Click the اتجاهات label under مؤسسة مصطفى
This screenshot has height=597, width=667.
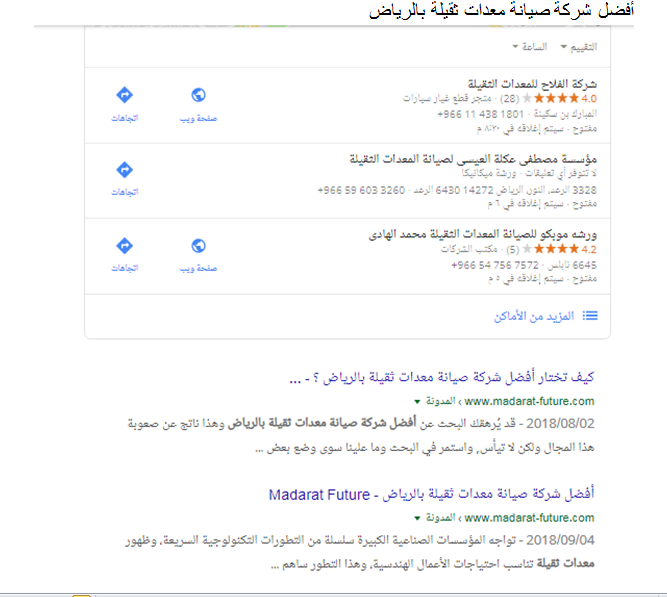click(x=125, y=192)
